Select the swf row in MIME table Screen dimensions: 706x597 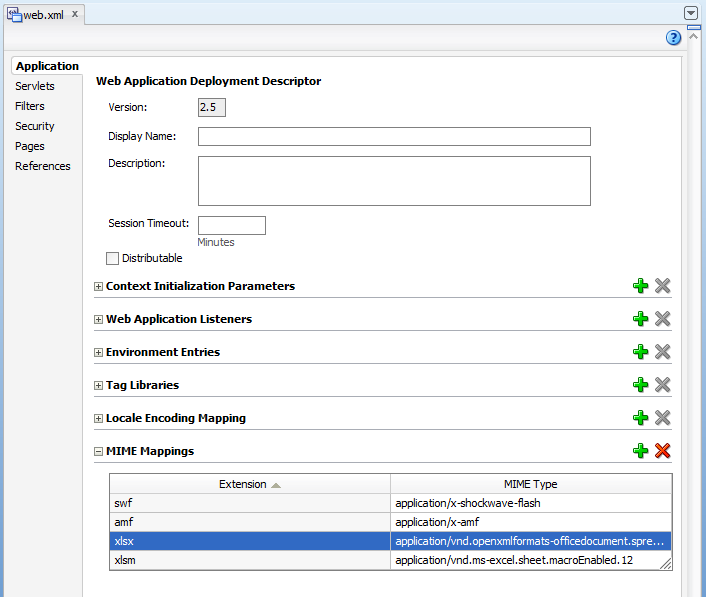click(x=249, y=503)
